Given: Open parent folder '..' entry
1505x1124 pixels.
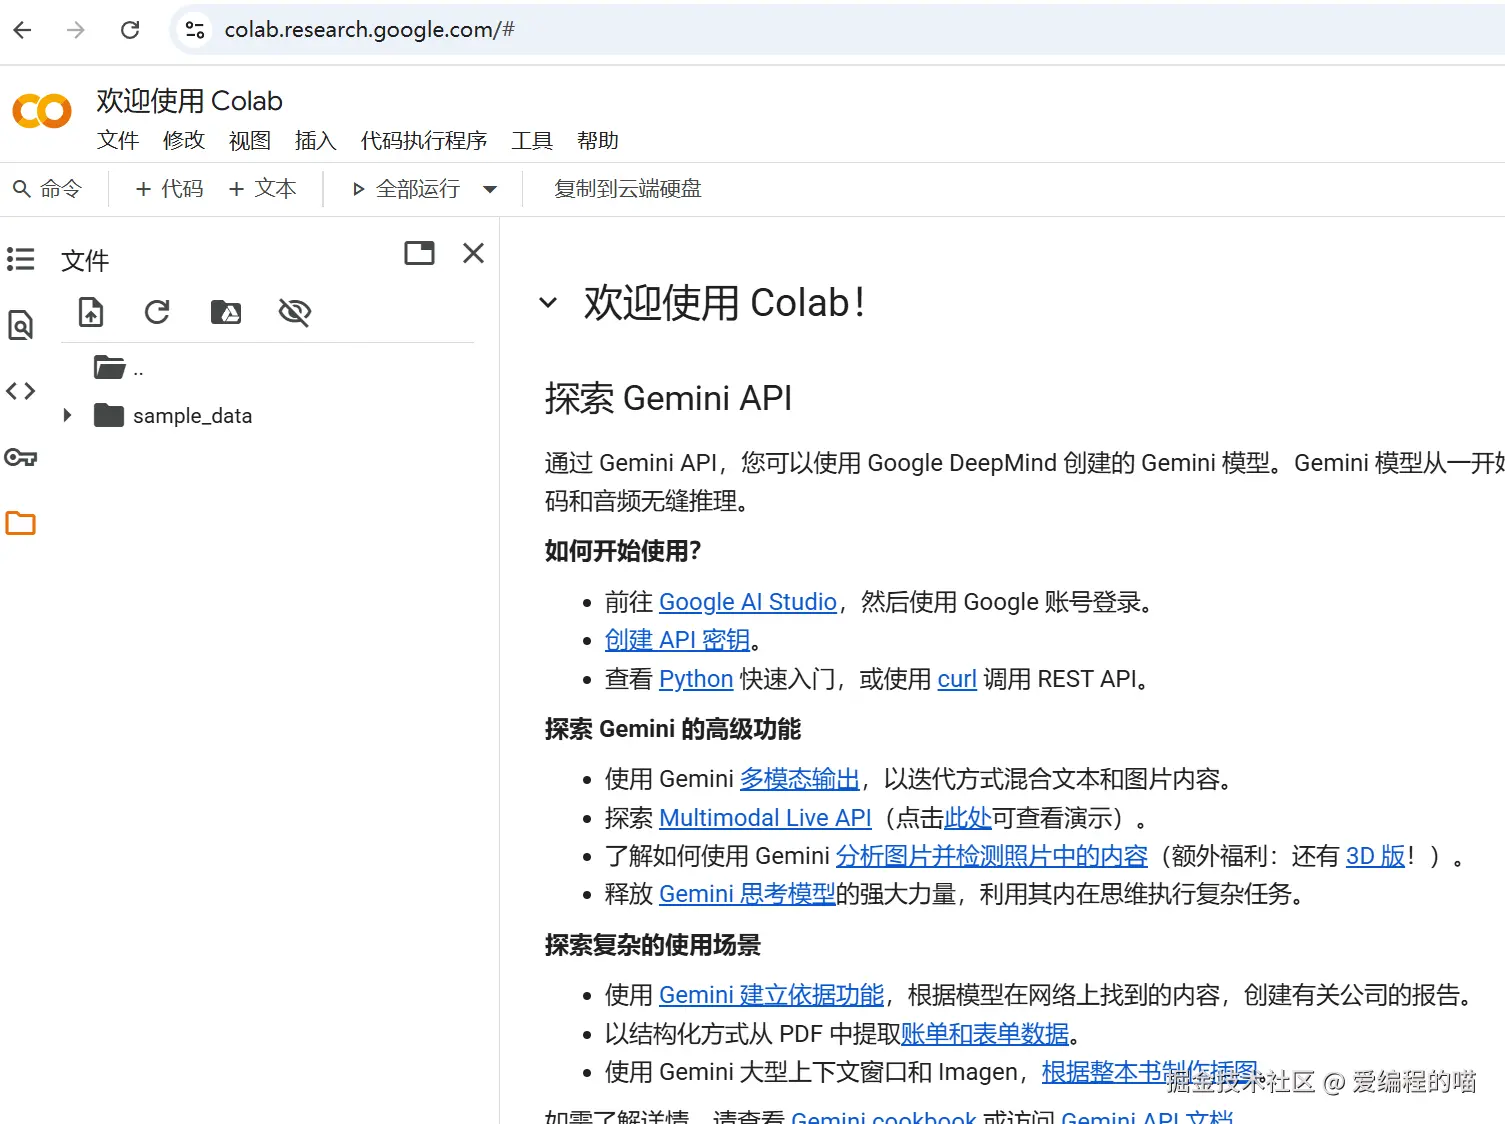Looking at the screenshot, I should coord(118,368).
